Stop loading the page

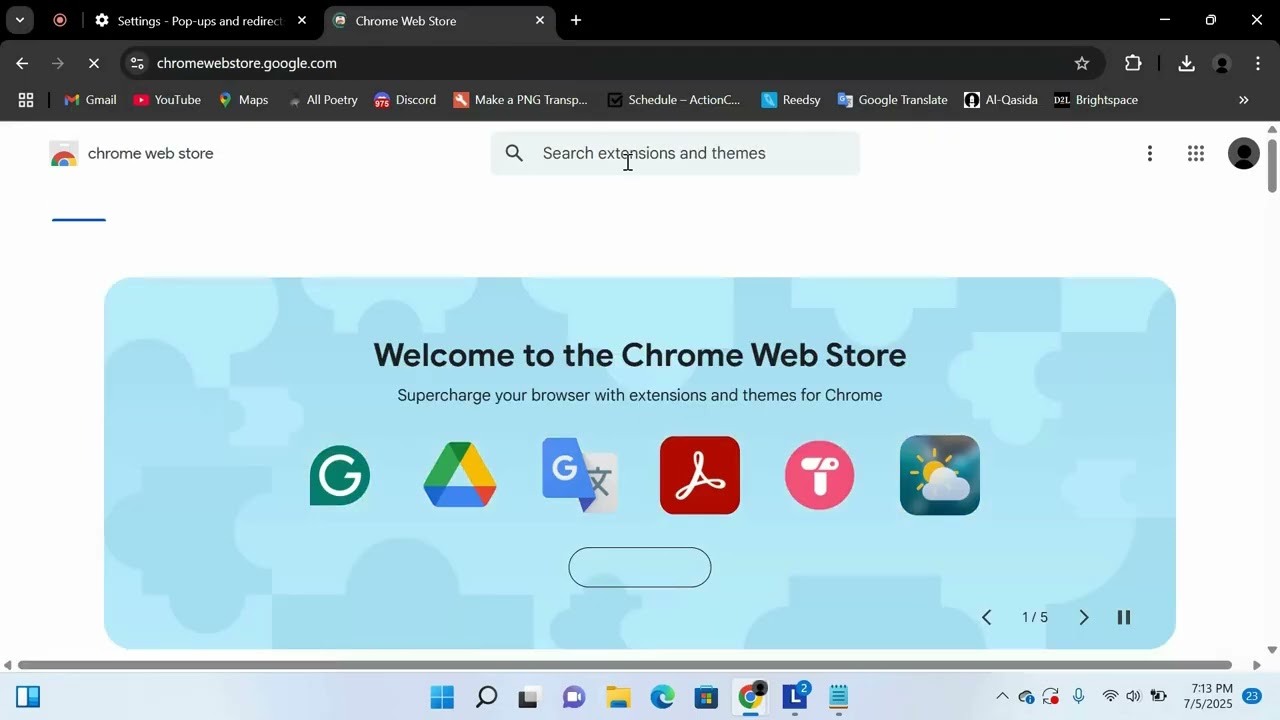click(93, 63)
